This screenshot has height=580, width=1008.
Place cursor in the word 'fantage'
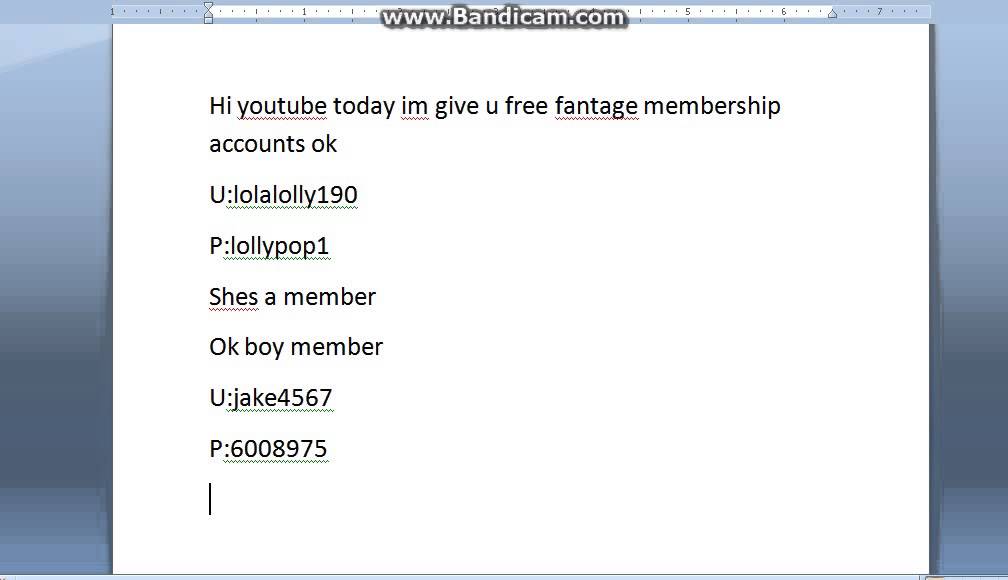pos(596,106)
